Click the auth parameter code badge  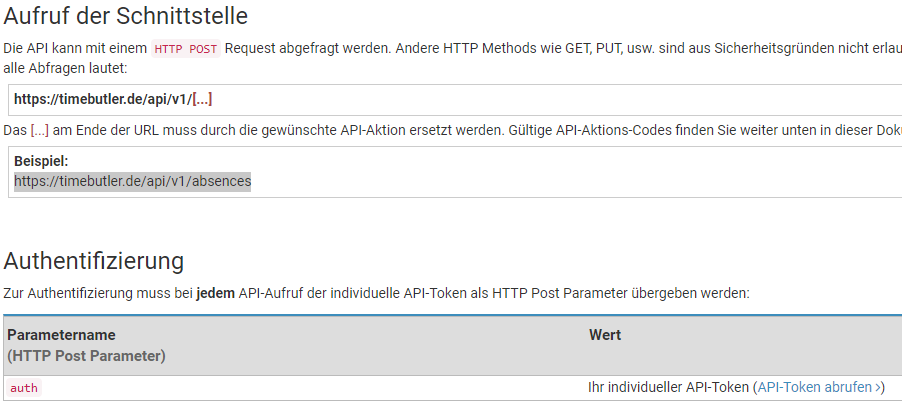point(24,388)
